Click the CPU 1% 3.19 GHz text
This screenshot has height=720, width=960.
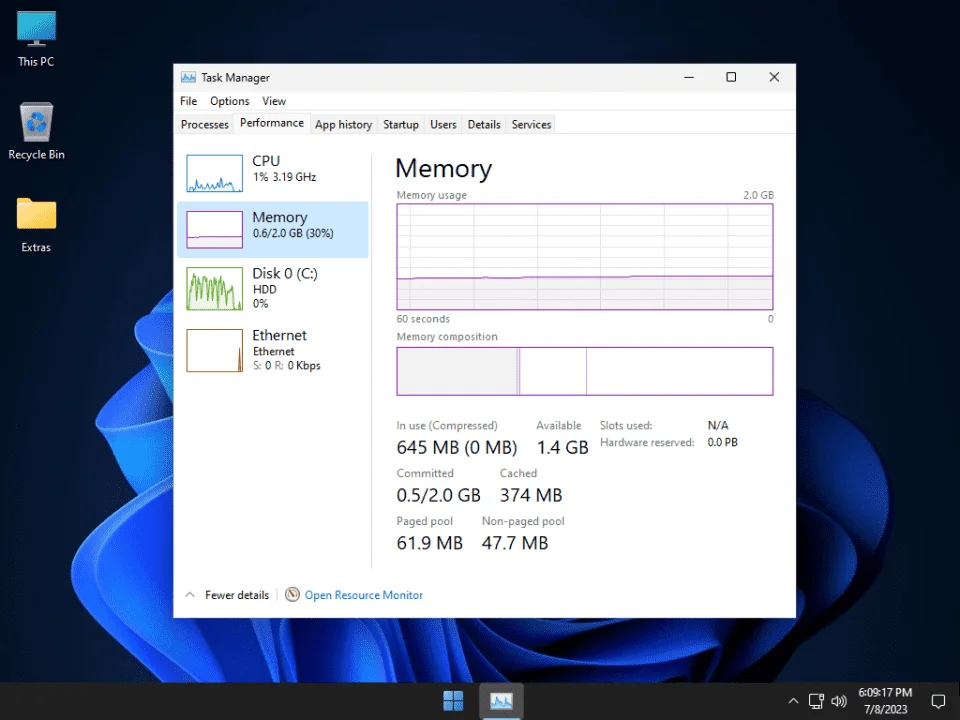[x=284, y=177]
